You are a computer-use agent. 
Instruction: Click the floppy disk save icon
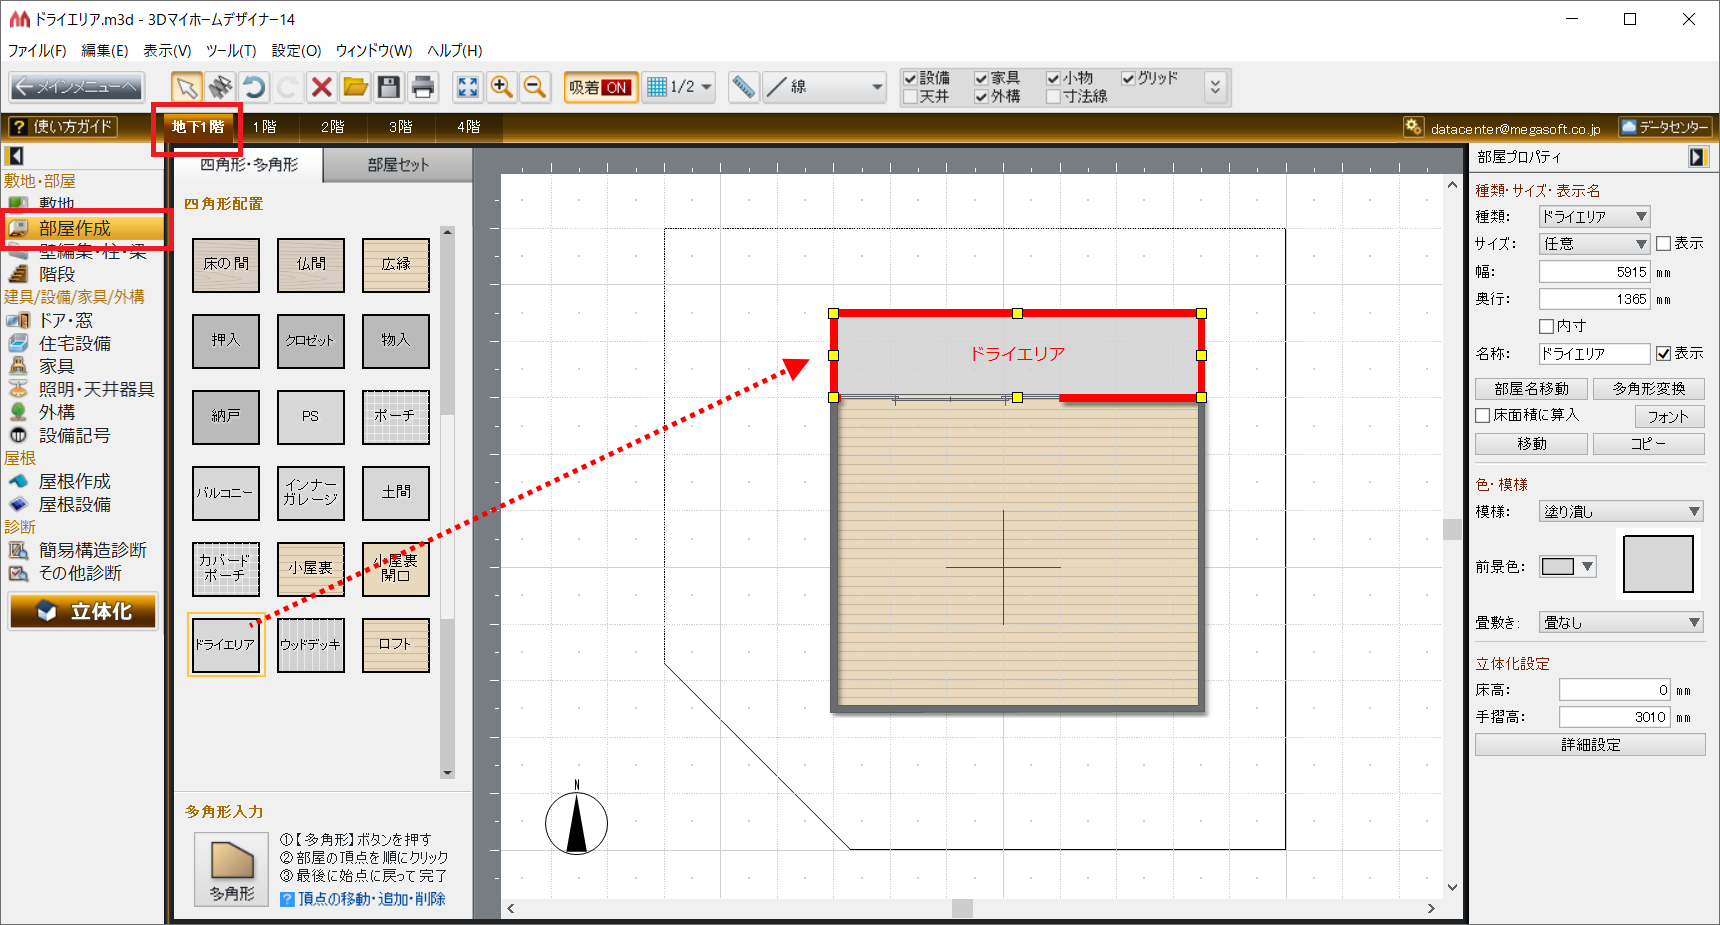(389, 87)
